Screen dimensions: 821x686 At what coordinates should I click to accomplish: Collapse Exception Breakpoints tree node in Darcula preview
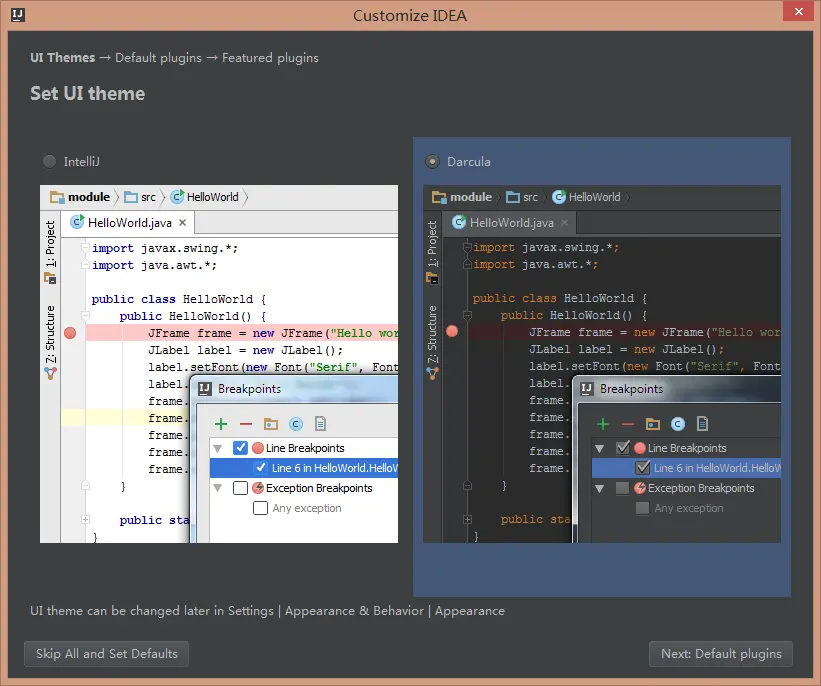600,488
